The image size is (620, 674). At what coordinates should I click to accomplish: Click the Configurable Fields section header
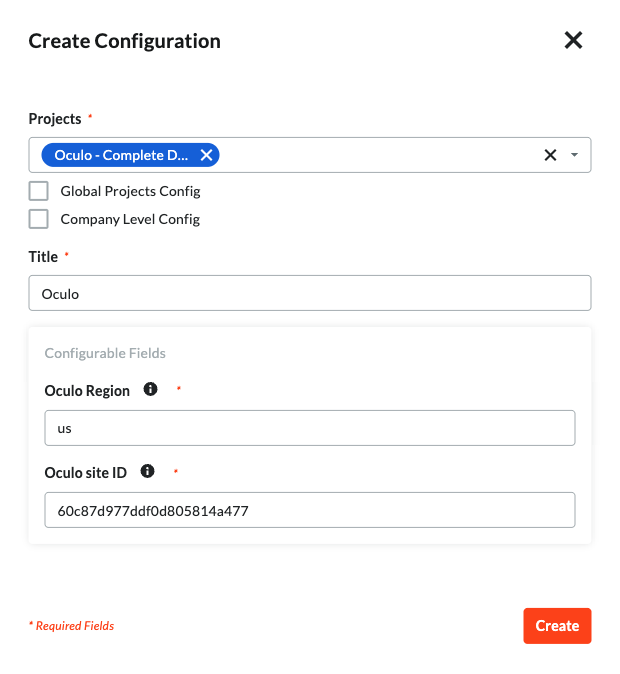tap(105, 353)
